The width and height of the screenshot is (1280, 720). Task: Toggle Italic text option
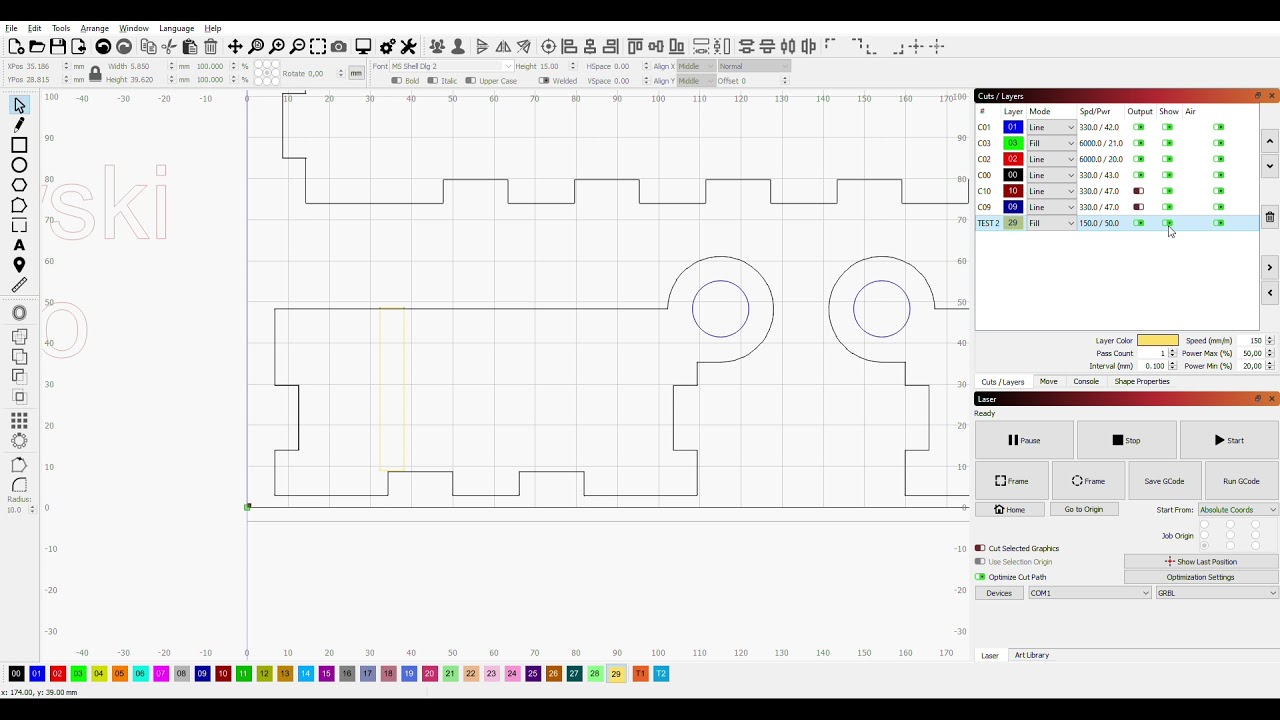435,81
